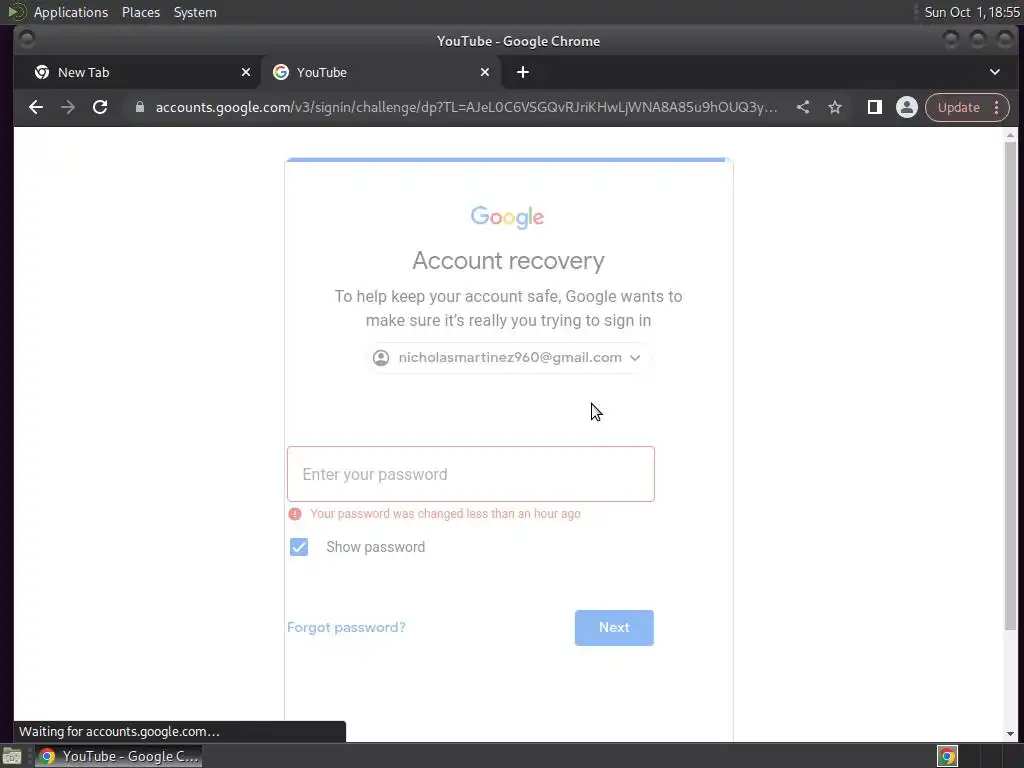
Task: Open the YouTube - Google Chrome taskbar entry
Action: click(x=118, y=756)
